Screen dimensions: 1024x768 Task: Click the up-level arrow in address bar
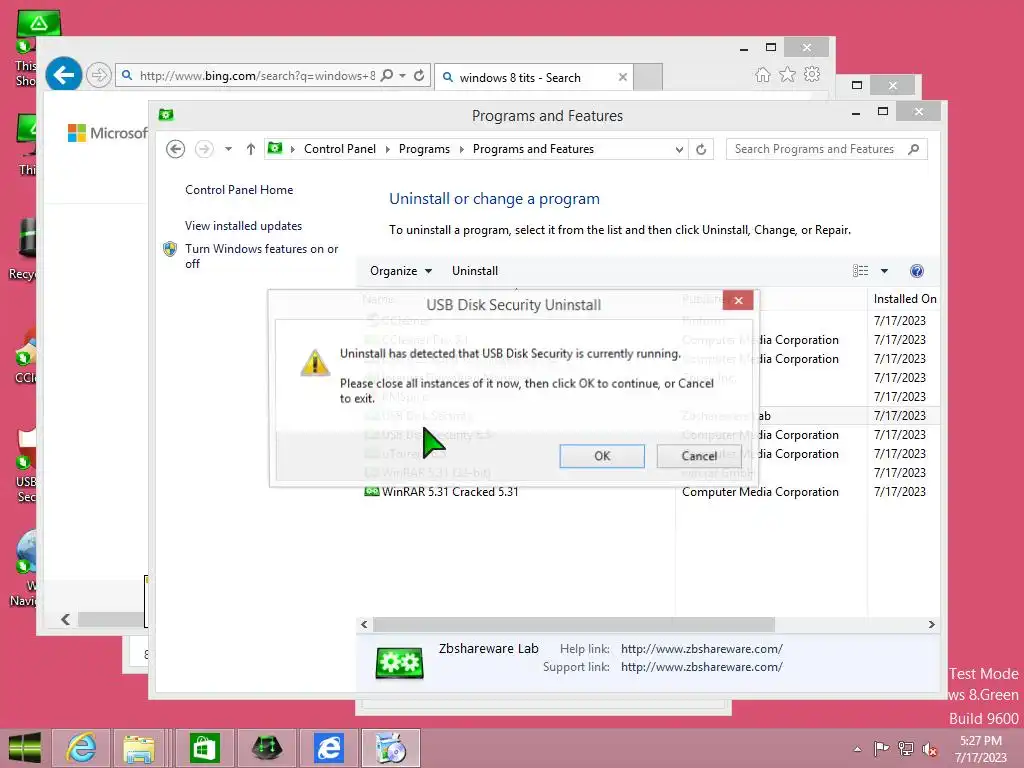(251, 149)
